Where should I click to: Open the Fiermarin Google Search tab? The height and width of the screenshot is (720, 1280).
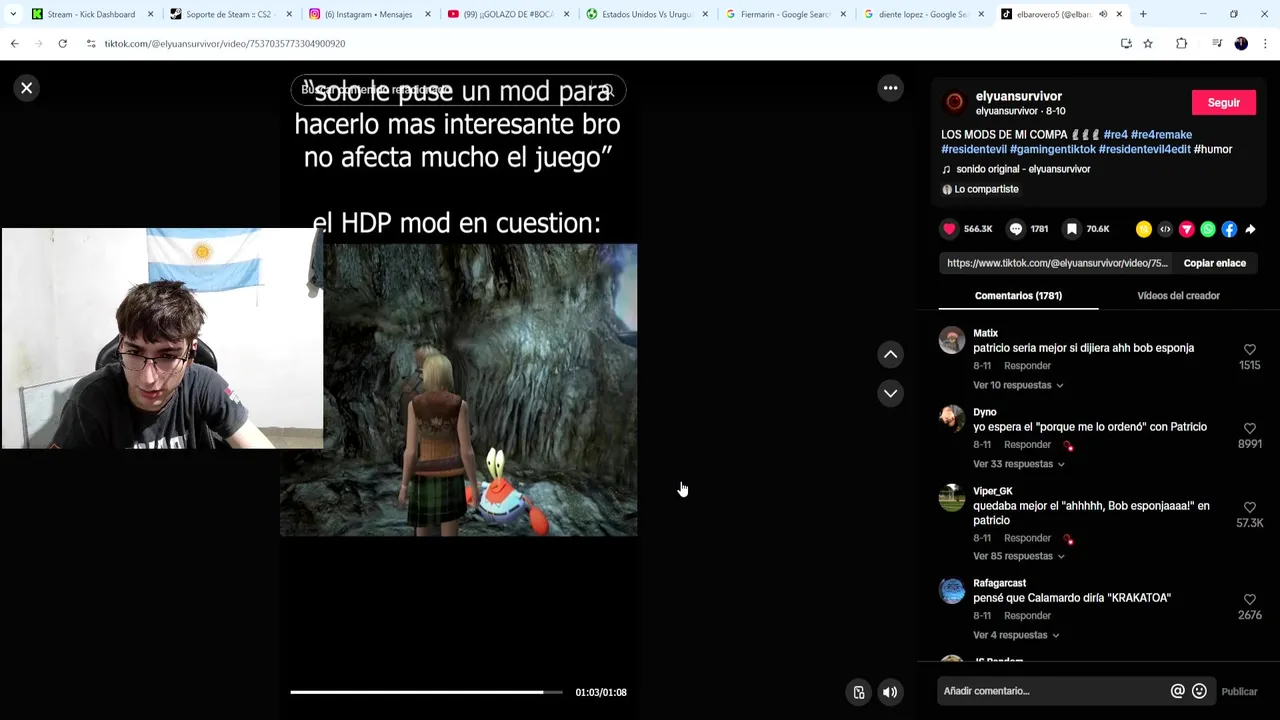(x=785, y=14)
